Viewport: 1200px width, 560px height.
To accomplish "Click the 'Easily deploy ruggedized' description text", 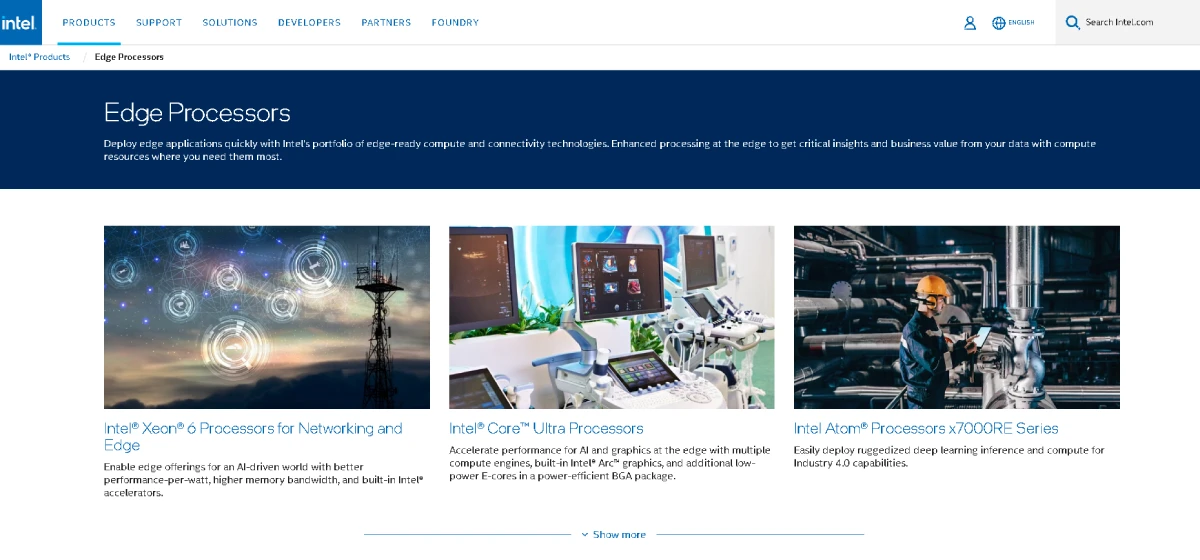I will [x=949, y=456].
